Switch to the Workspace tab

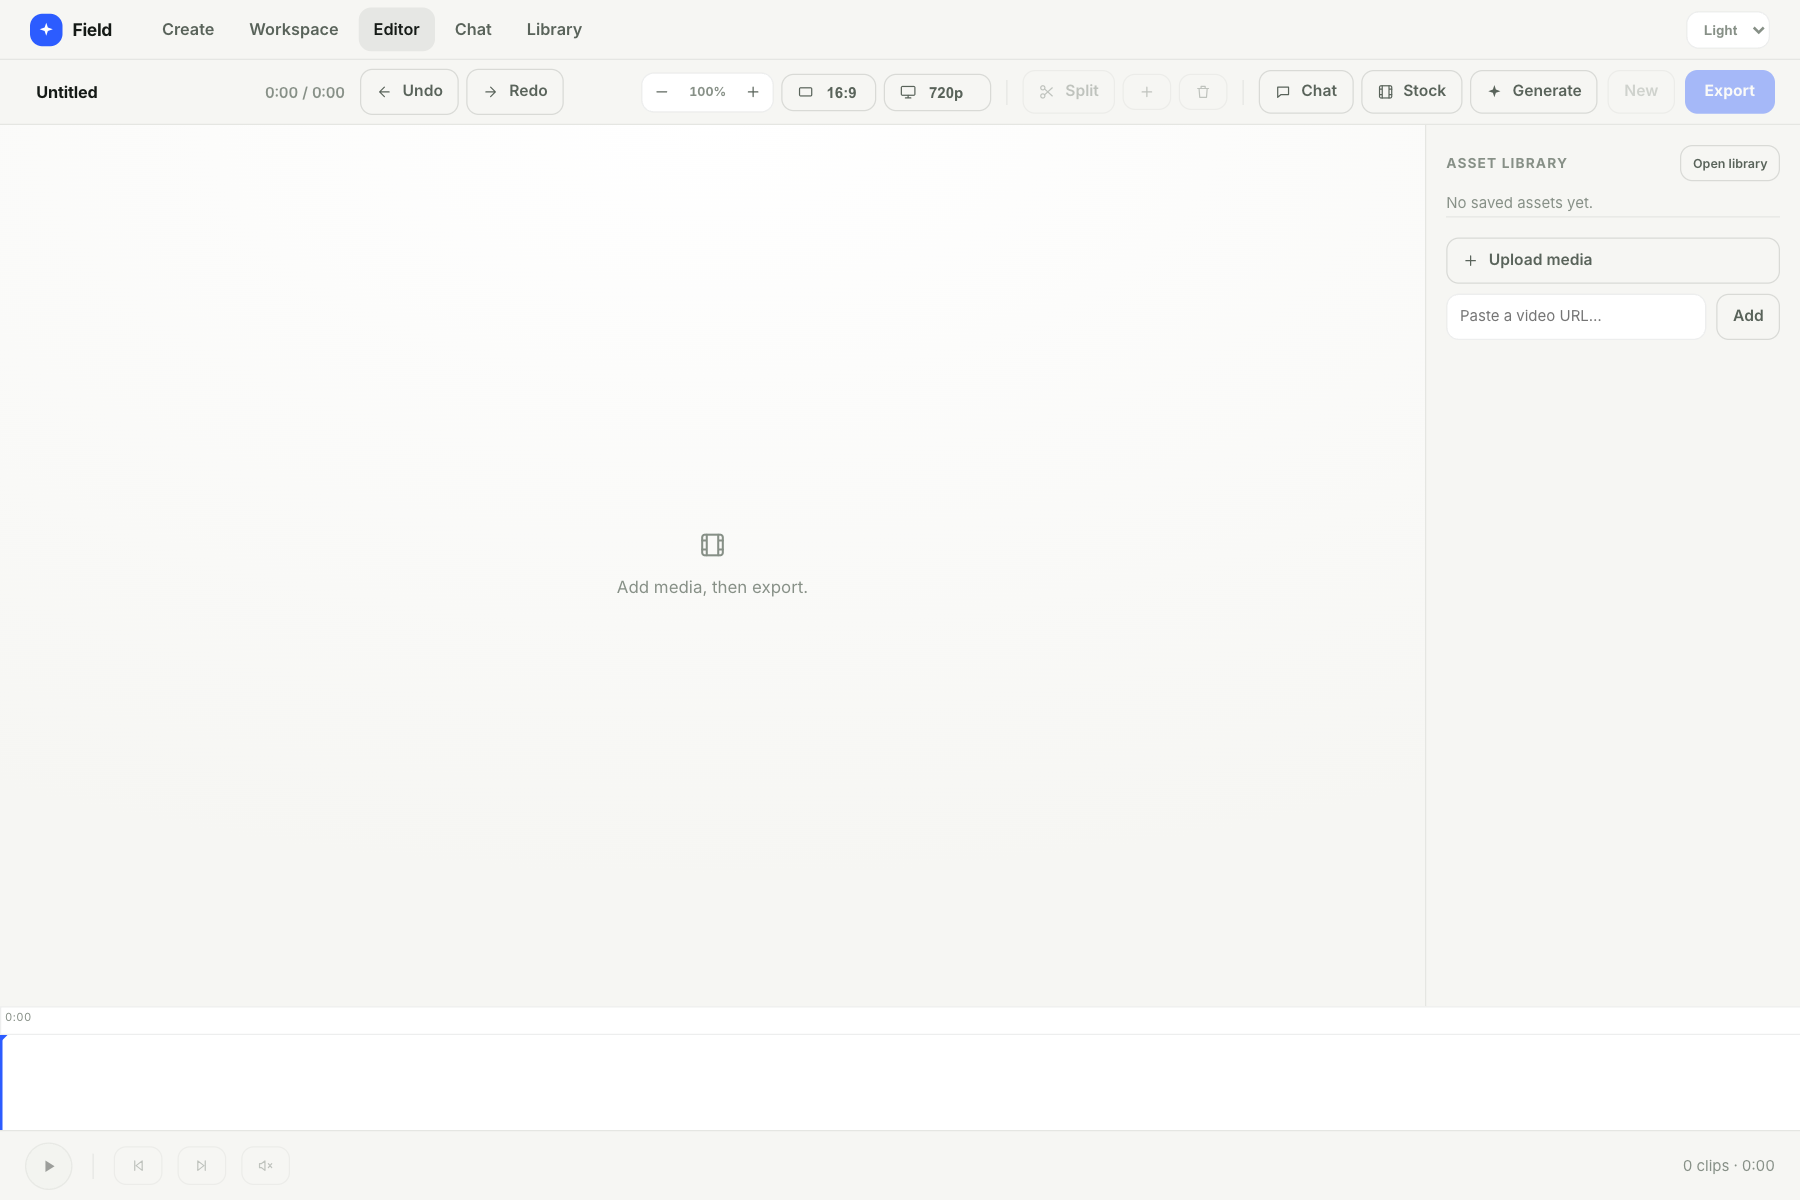[294, 30]
